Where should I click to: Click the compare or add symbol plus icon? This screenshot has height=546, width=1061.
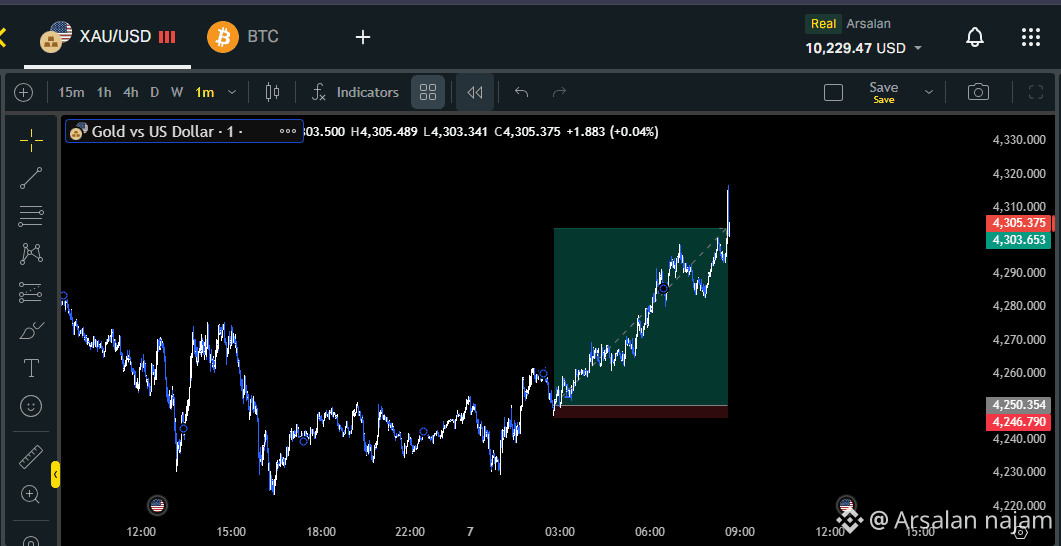point(24,93)
